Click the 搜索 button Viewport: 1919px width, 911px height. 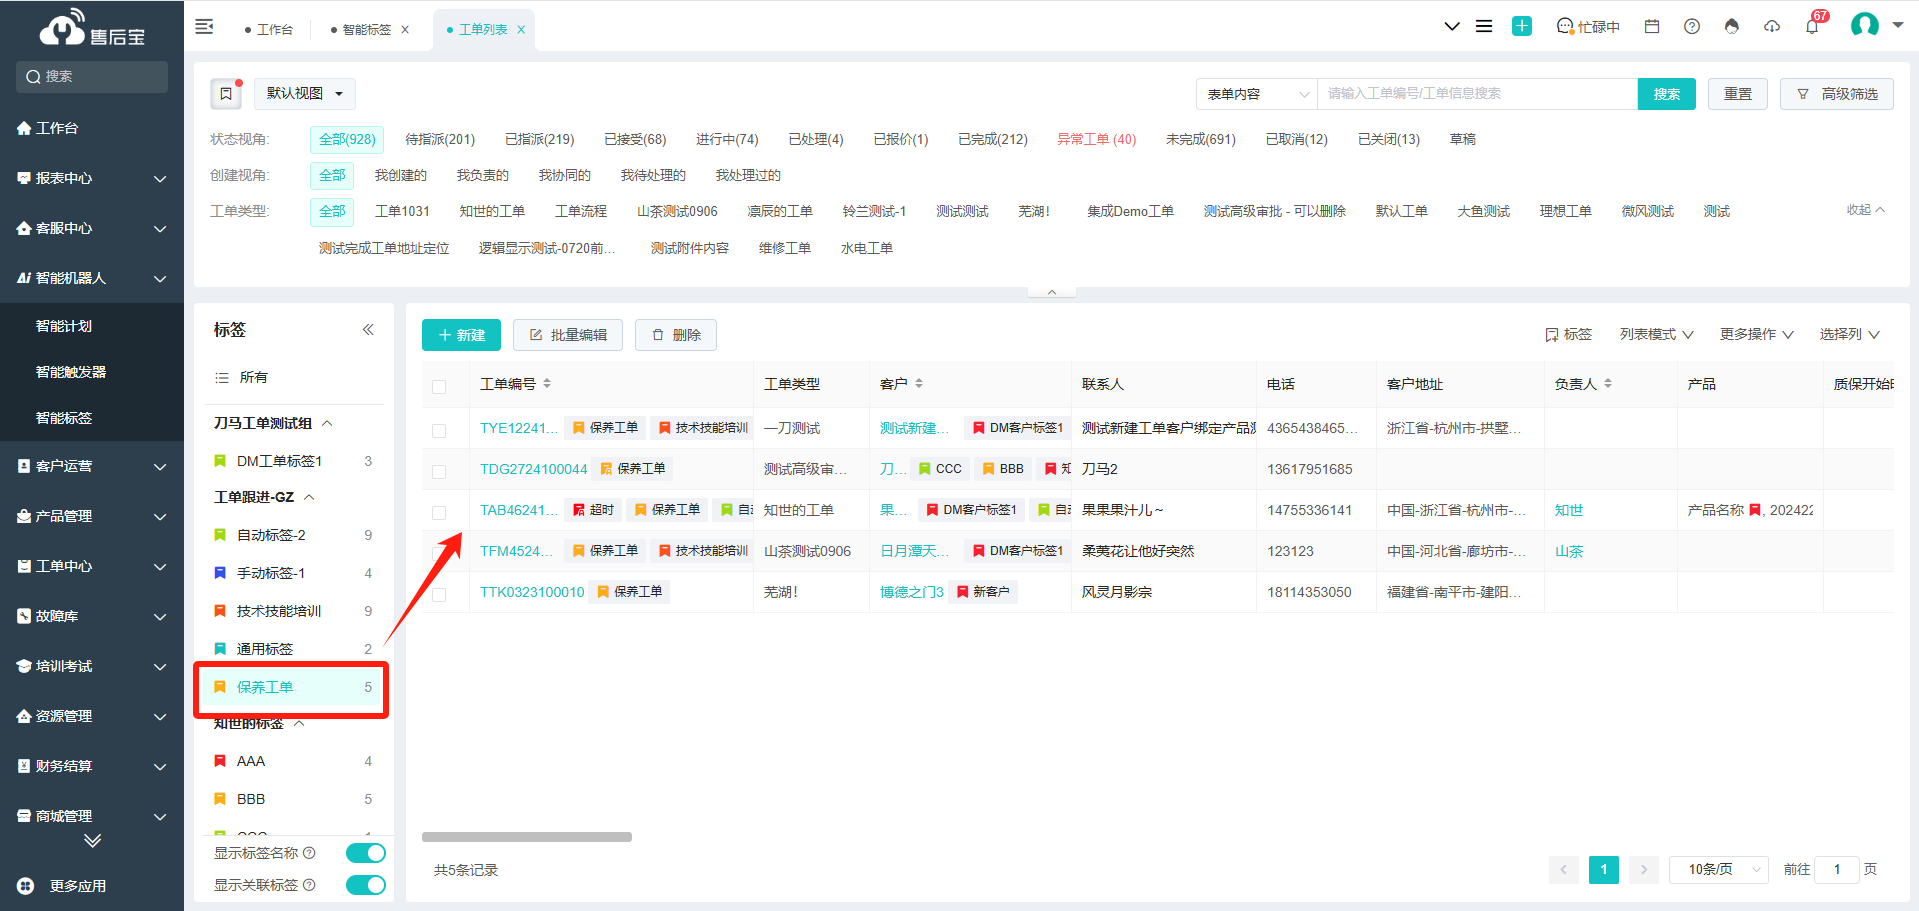click(1667, 94)
